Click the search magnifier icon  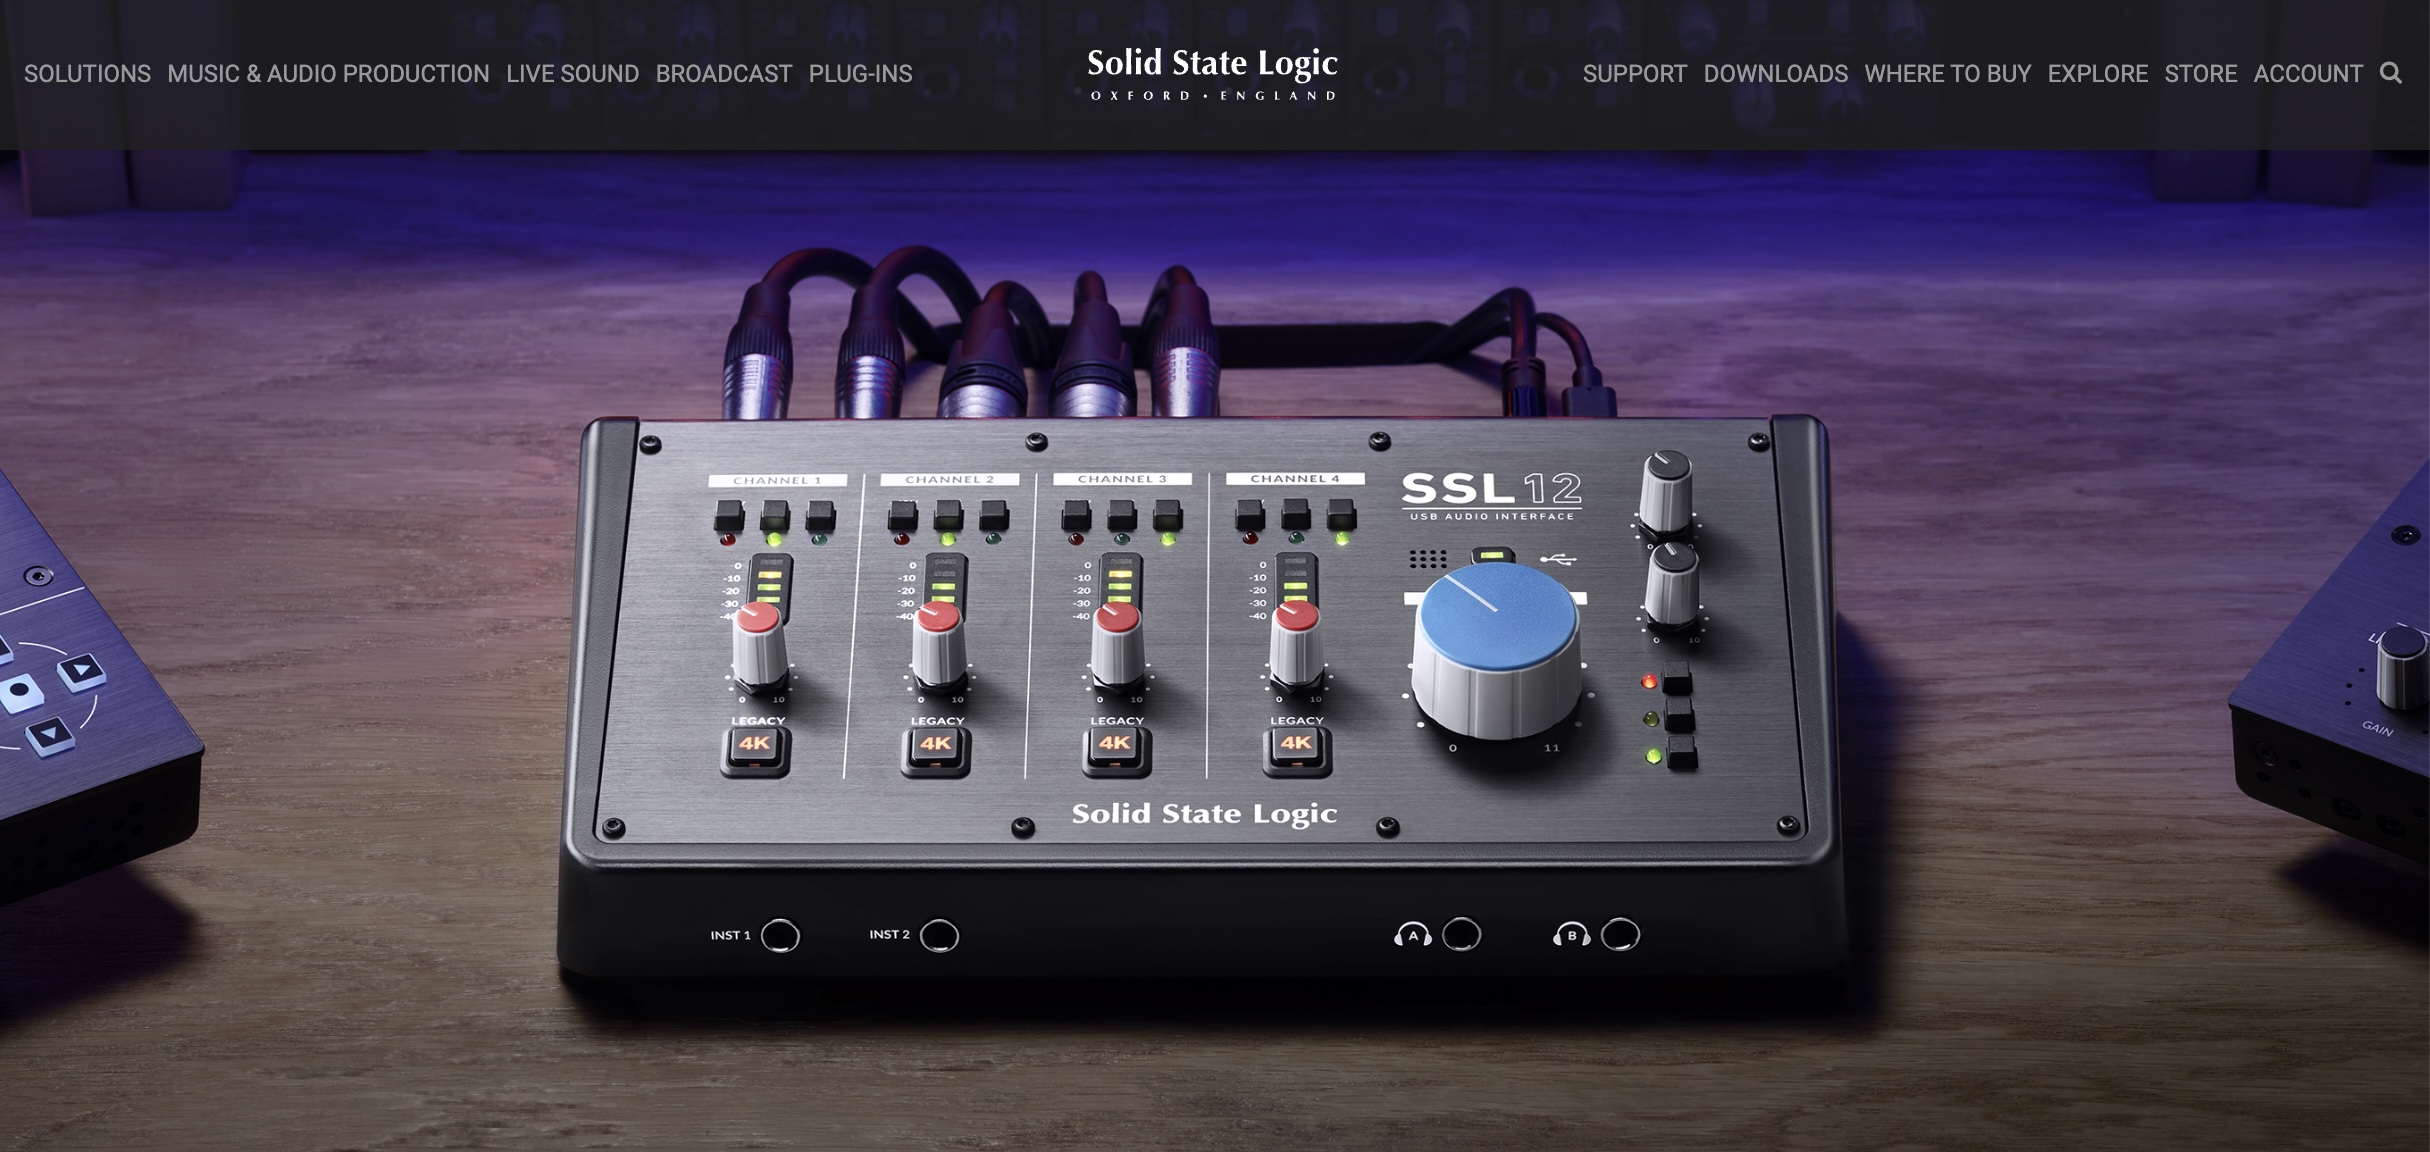click(2391, 73)
